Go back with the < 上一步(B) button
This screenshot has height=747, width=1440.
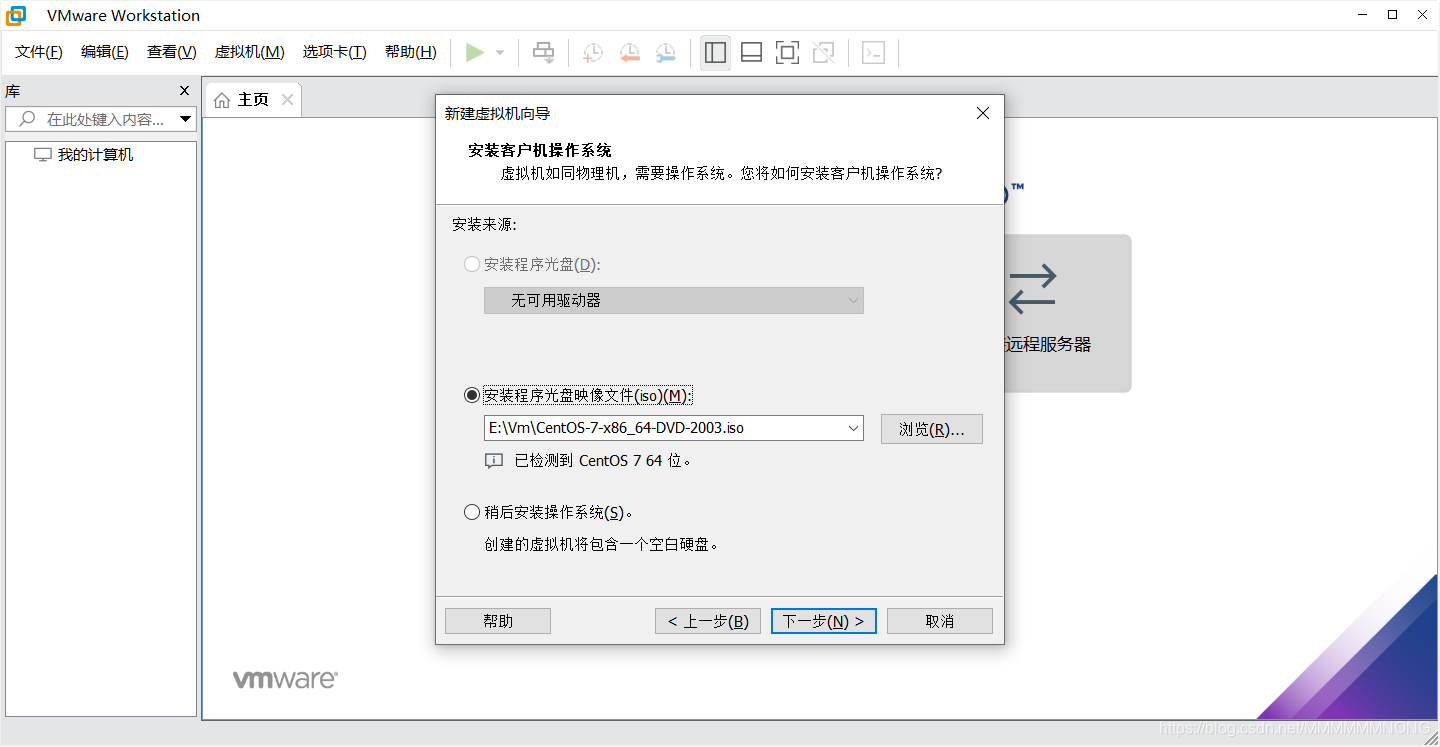pos(708,621)
